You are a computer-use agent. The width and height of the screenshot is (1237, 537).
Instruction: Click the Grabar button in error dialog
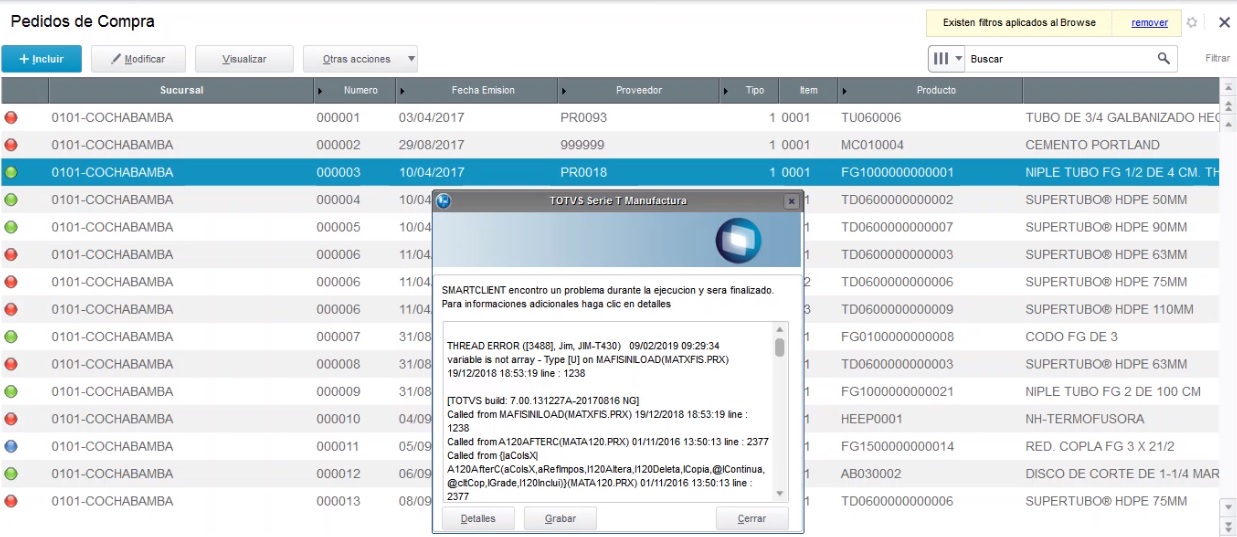click(560, 519)
